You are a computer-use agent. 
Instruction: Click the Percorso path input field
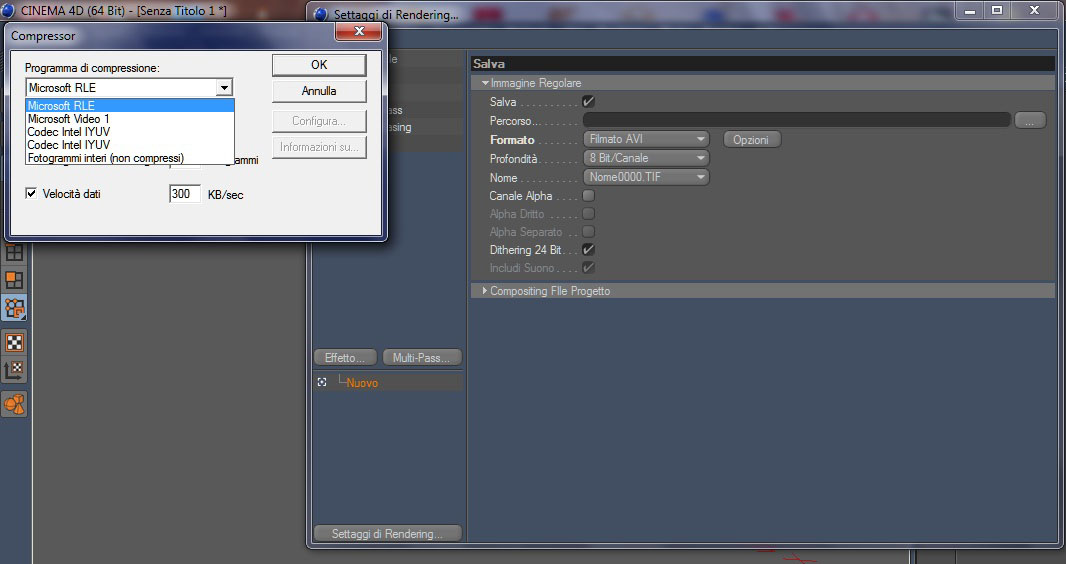[797, 120]
